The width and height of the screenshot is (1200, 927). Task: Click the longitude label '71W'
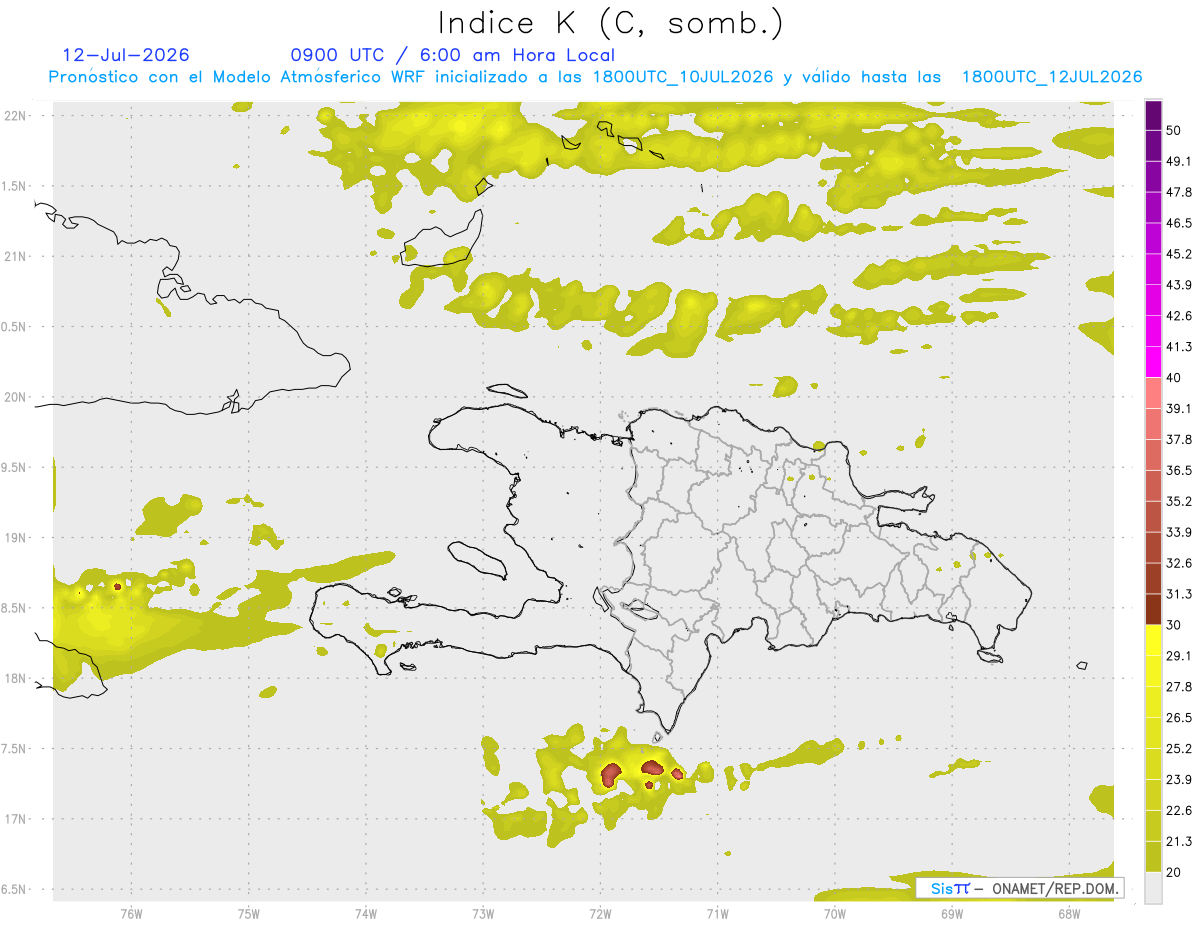pos(717,913)
